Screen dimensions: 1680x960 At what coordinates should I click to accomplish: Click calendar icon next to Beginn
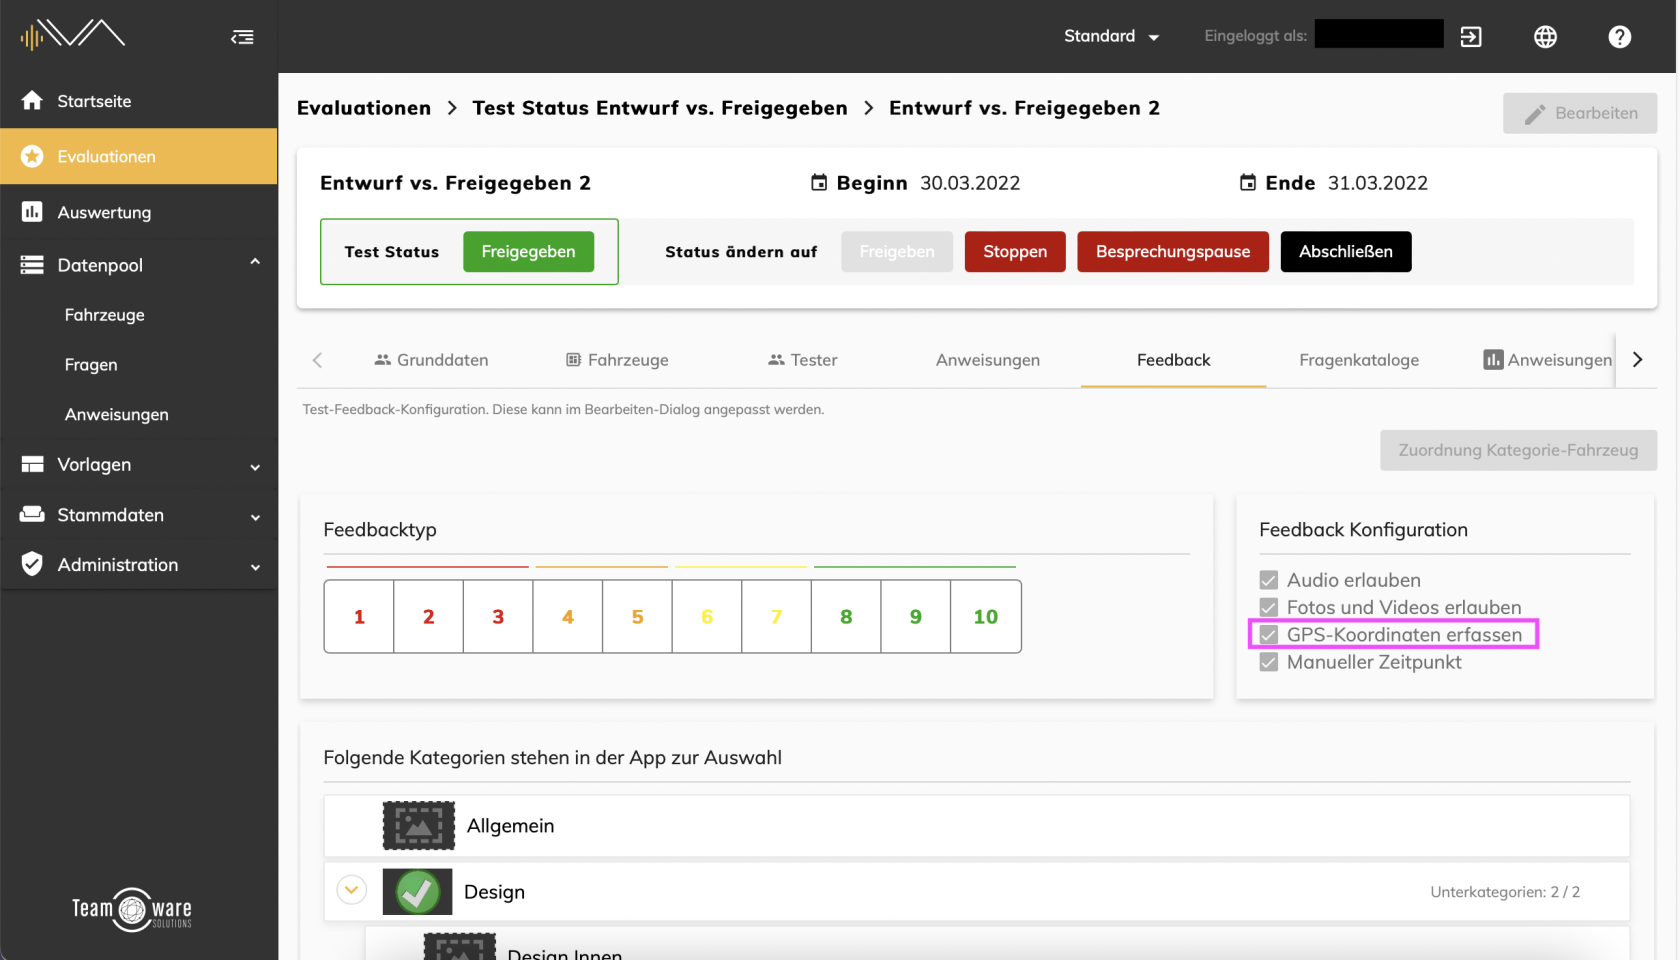(x=819, y=182)
